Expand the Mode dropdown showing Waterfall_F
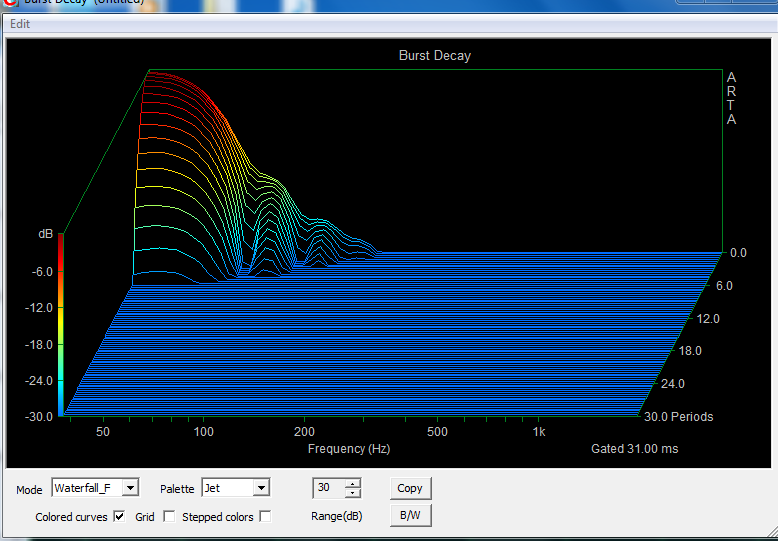This screenshot has width=778, height=541. [130, 488]
